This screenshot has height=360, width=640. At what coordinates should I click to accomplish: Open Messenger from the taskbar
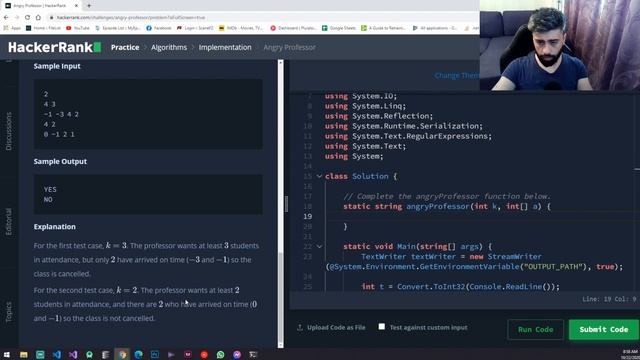point(237,354)
